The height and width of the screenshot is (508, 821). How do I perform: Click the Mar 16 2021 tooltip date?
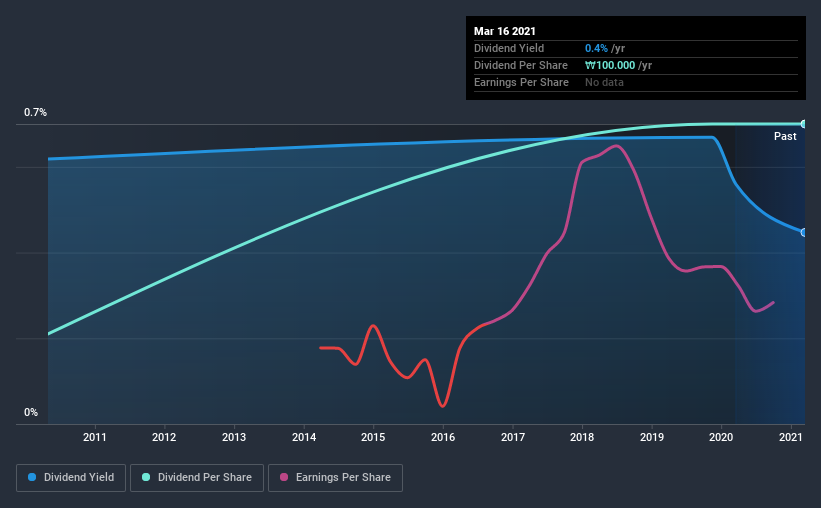[505, 31]
